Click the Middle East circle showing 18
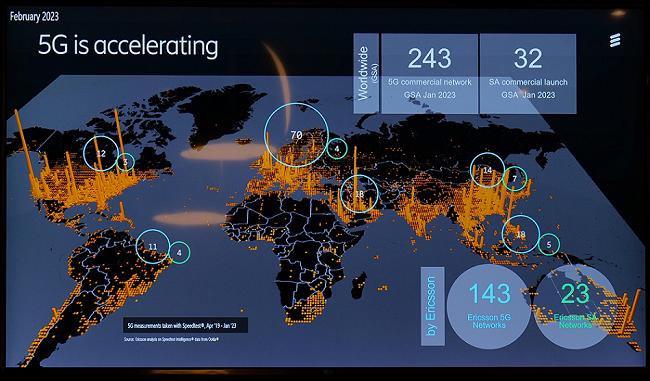 click(x=359, y=194)
